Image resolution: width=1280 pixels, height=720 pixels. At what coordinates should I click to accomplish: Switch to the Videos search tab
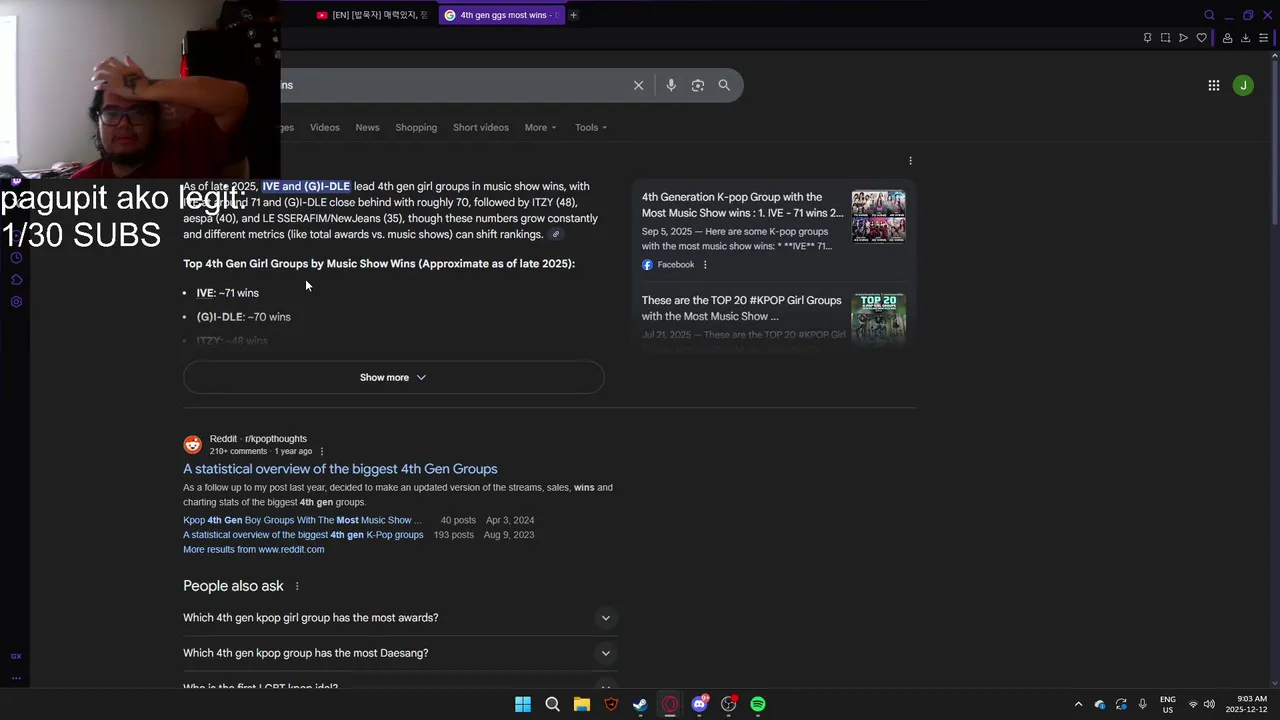[325, 127]
